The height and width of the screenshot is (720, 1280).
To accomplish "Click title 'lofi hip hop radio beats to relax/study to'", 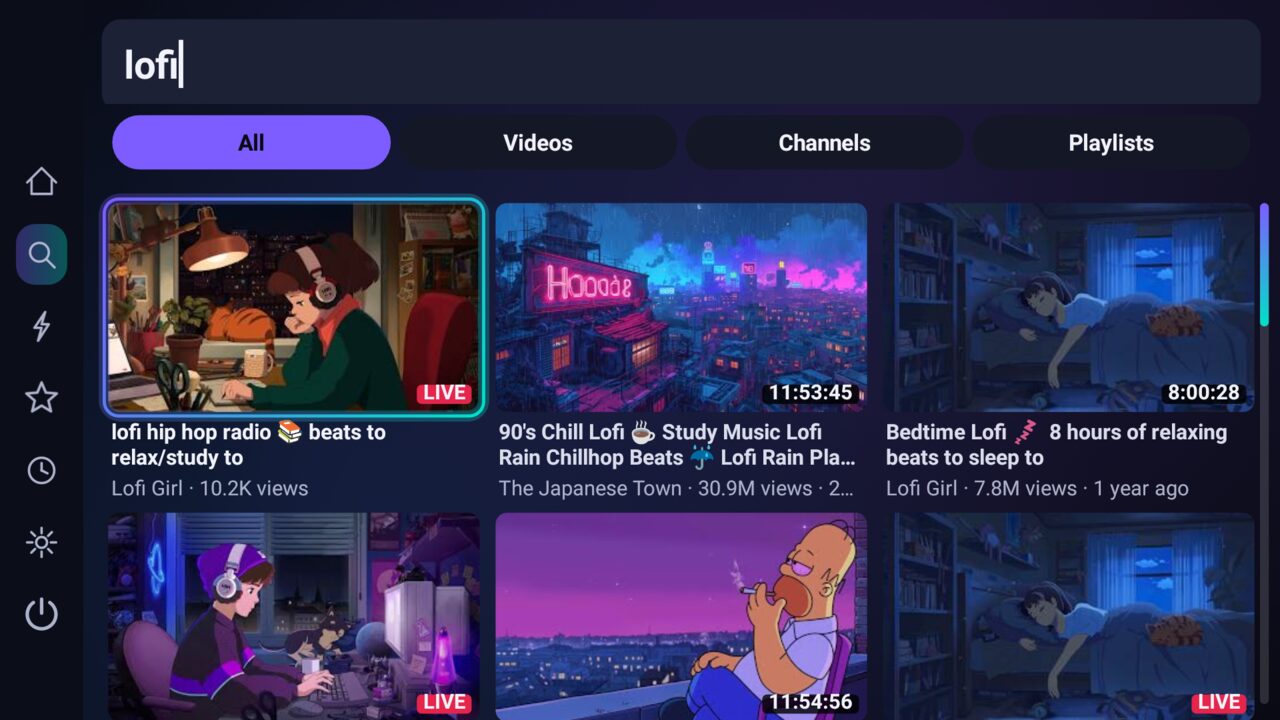I will (x=248, y=445).
